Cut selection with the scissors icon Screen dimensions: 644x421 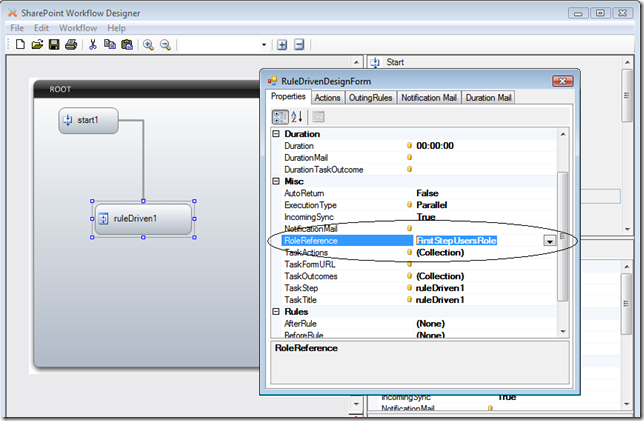(93, 44)
